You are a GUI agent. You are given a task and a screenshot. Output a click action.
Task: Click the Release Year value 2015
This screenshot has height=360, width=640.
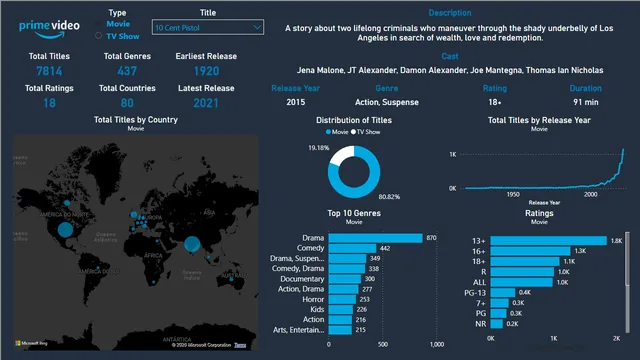[x=296, y=102]
